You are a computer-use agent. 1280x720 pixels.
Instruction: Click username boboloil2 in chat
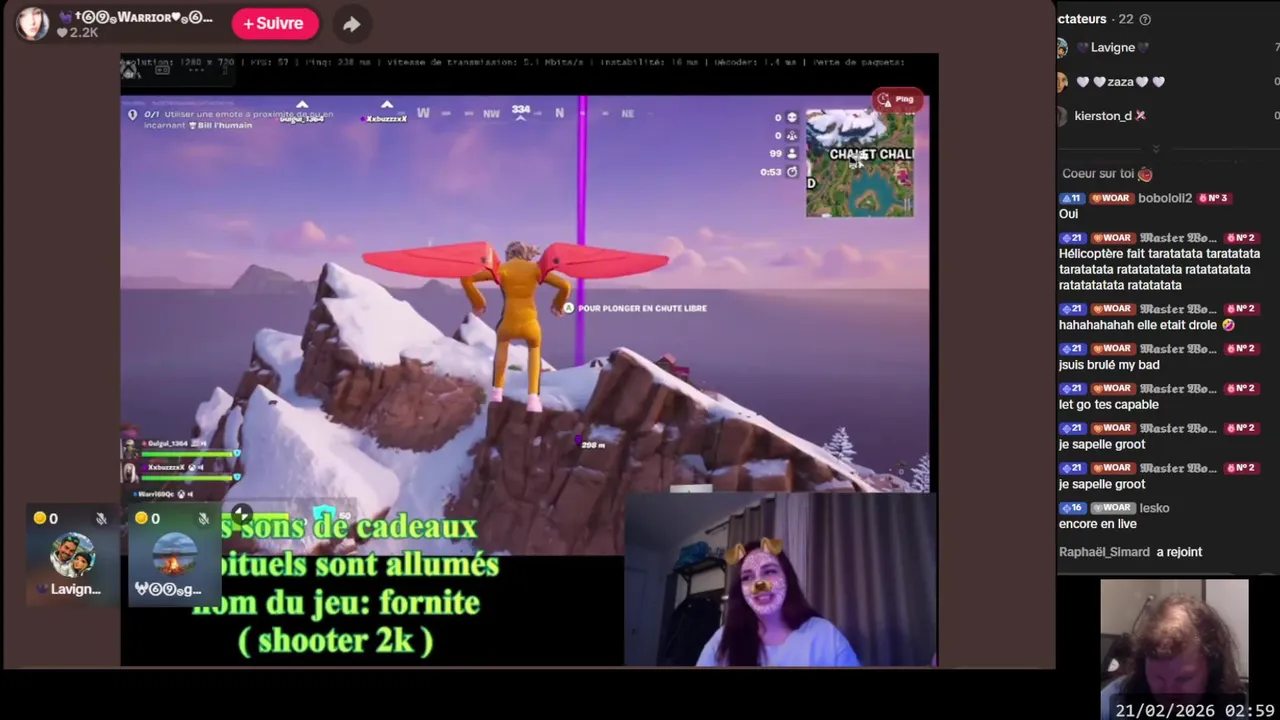[x=1164, y=198]
